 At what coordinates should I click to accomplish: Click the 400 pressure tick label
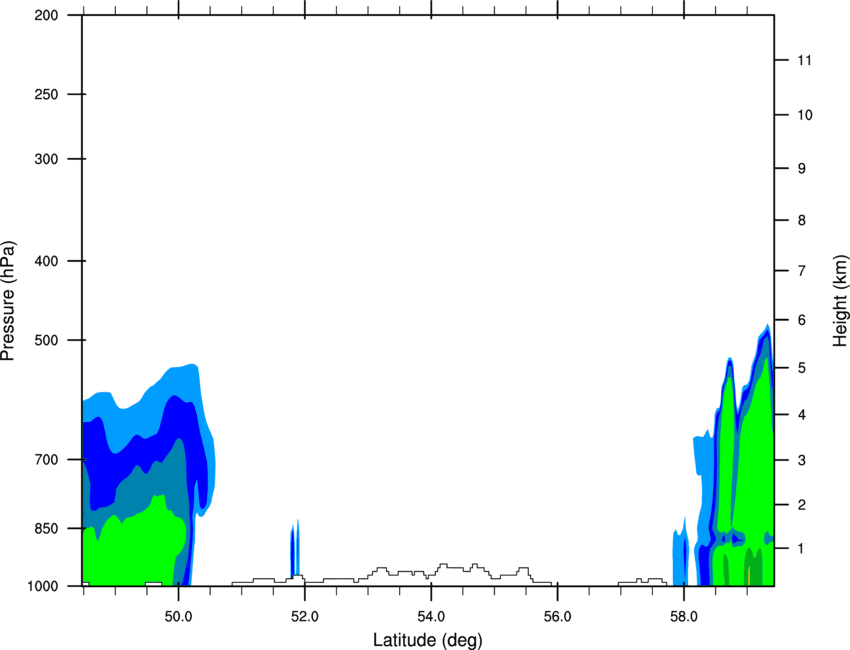click(x=46, y=261)
